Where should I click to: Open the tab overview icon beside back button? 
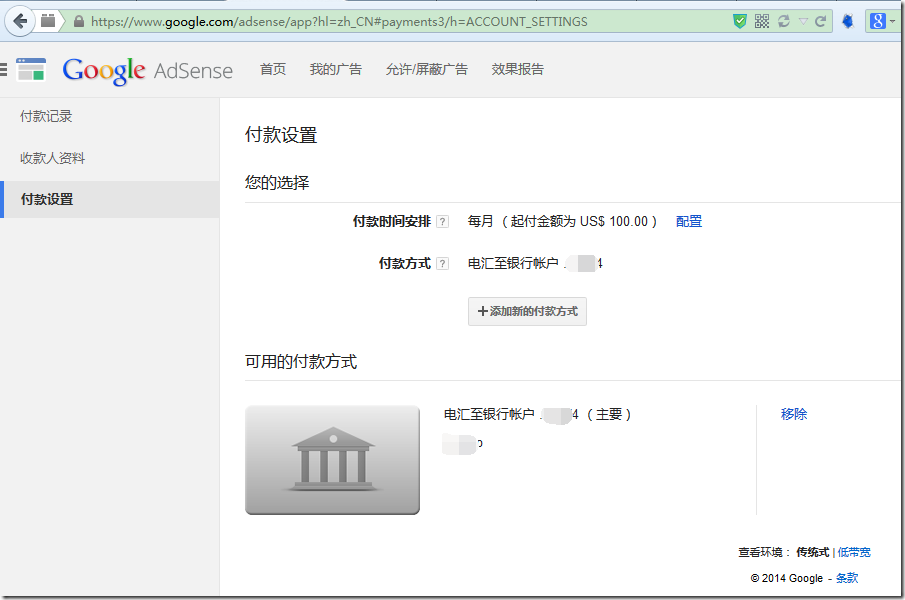[48, 21]
